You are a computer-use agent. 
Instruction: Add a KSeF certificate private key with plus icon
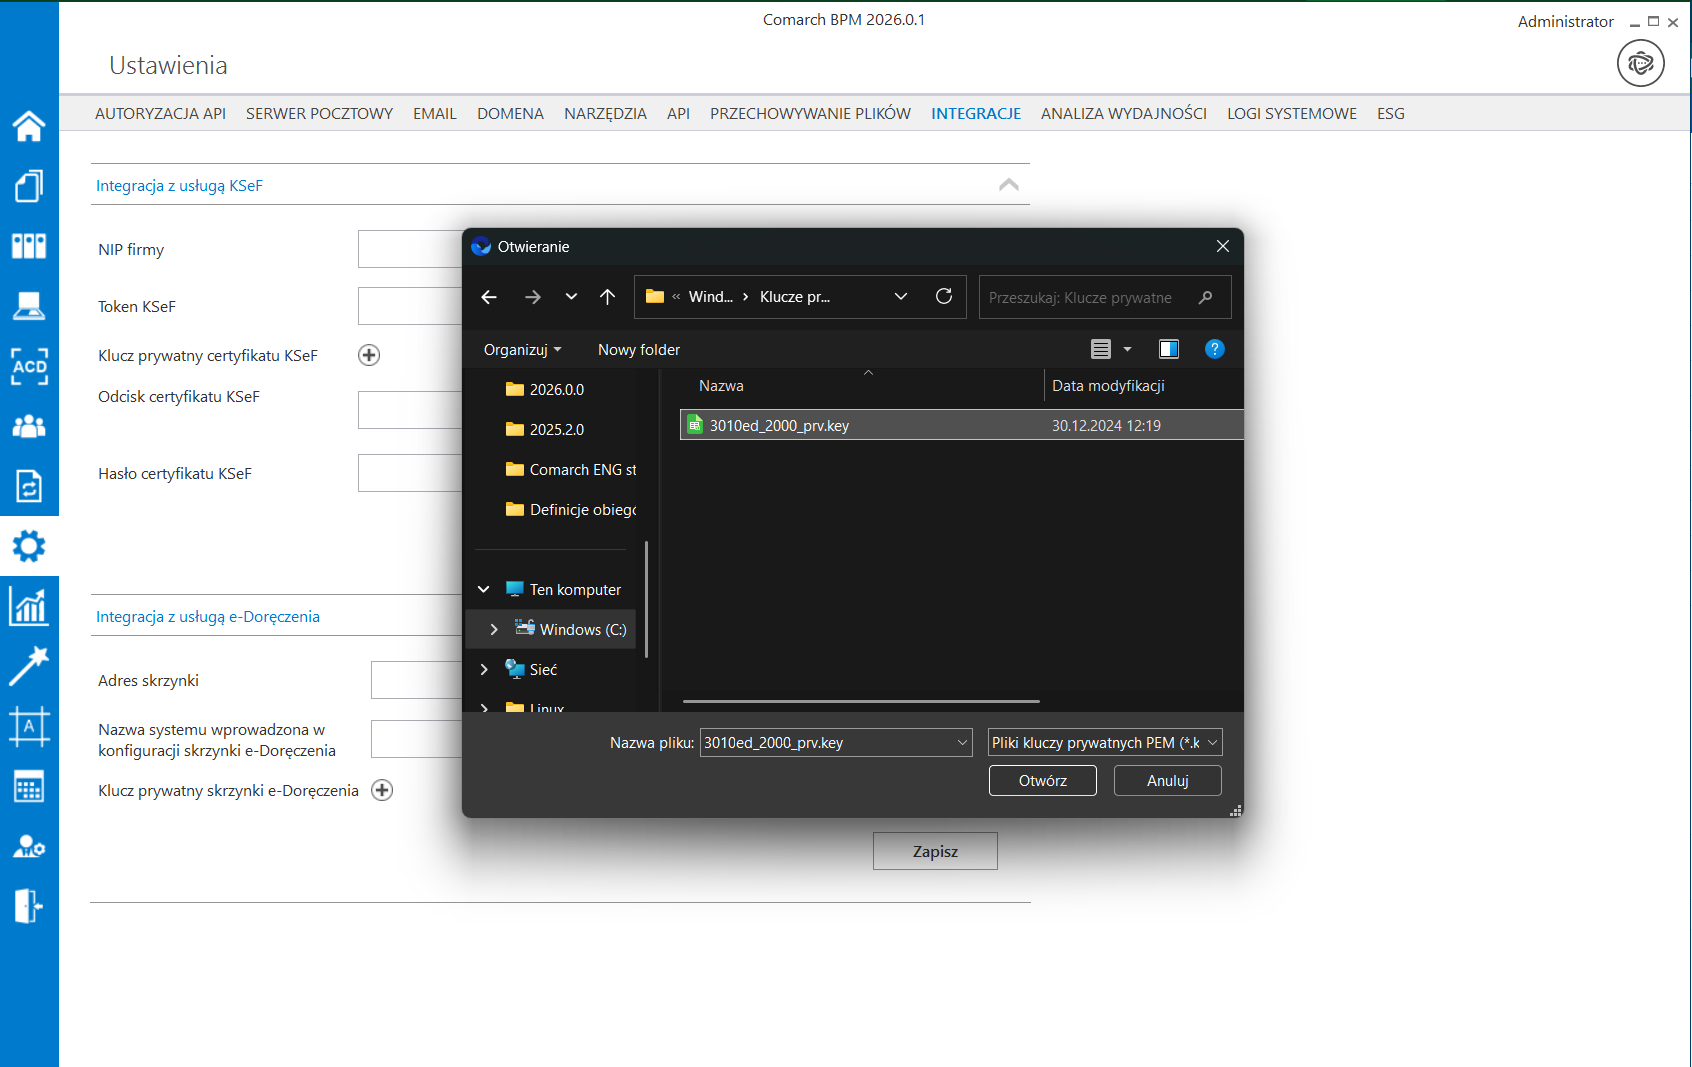(x=369, y=355)
